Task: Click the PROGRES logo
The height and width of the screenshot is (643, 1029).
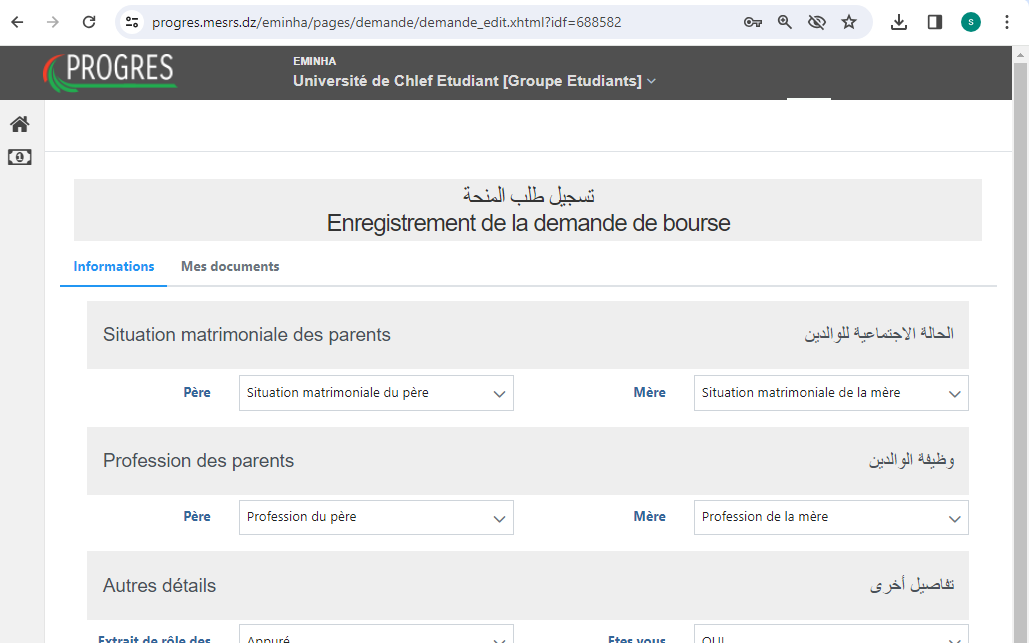Action: point(110,72)
